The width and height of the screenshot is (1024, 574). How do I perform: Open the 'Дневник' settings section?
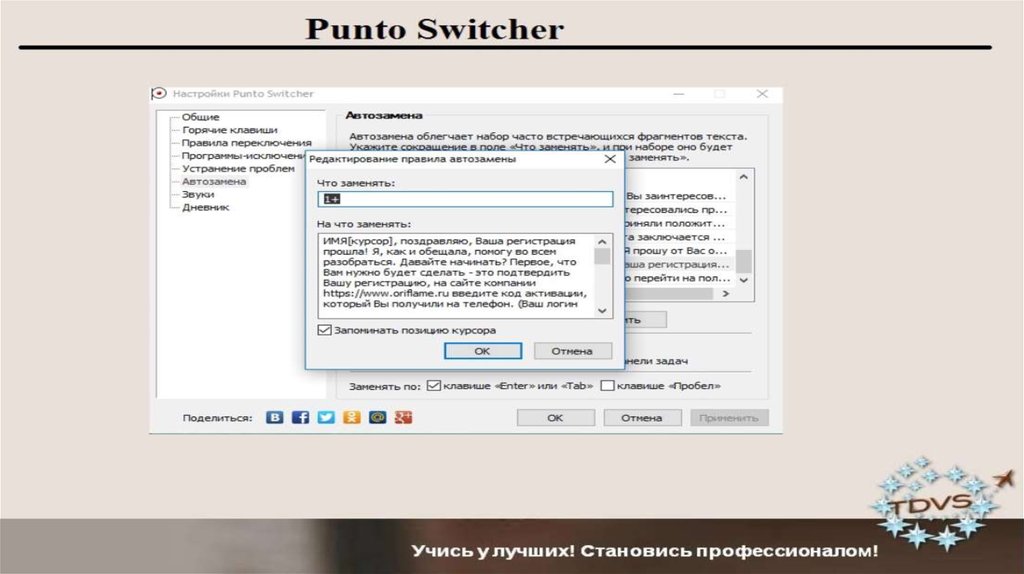pos(205,207)
